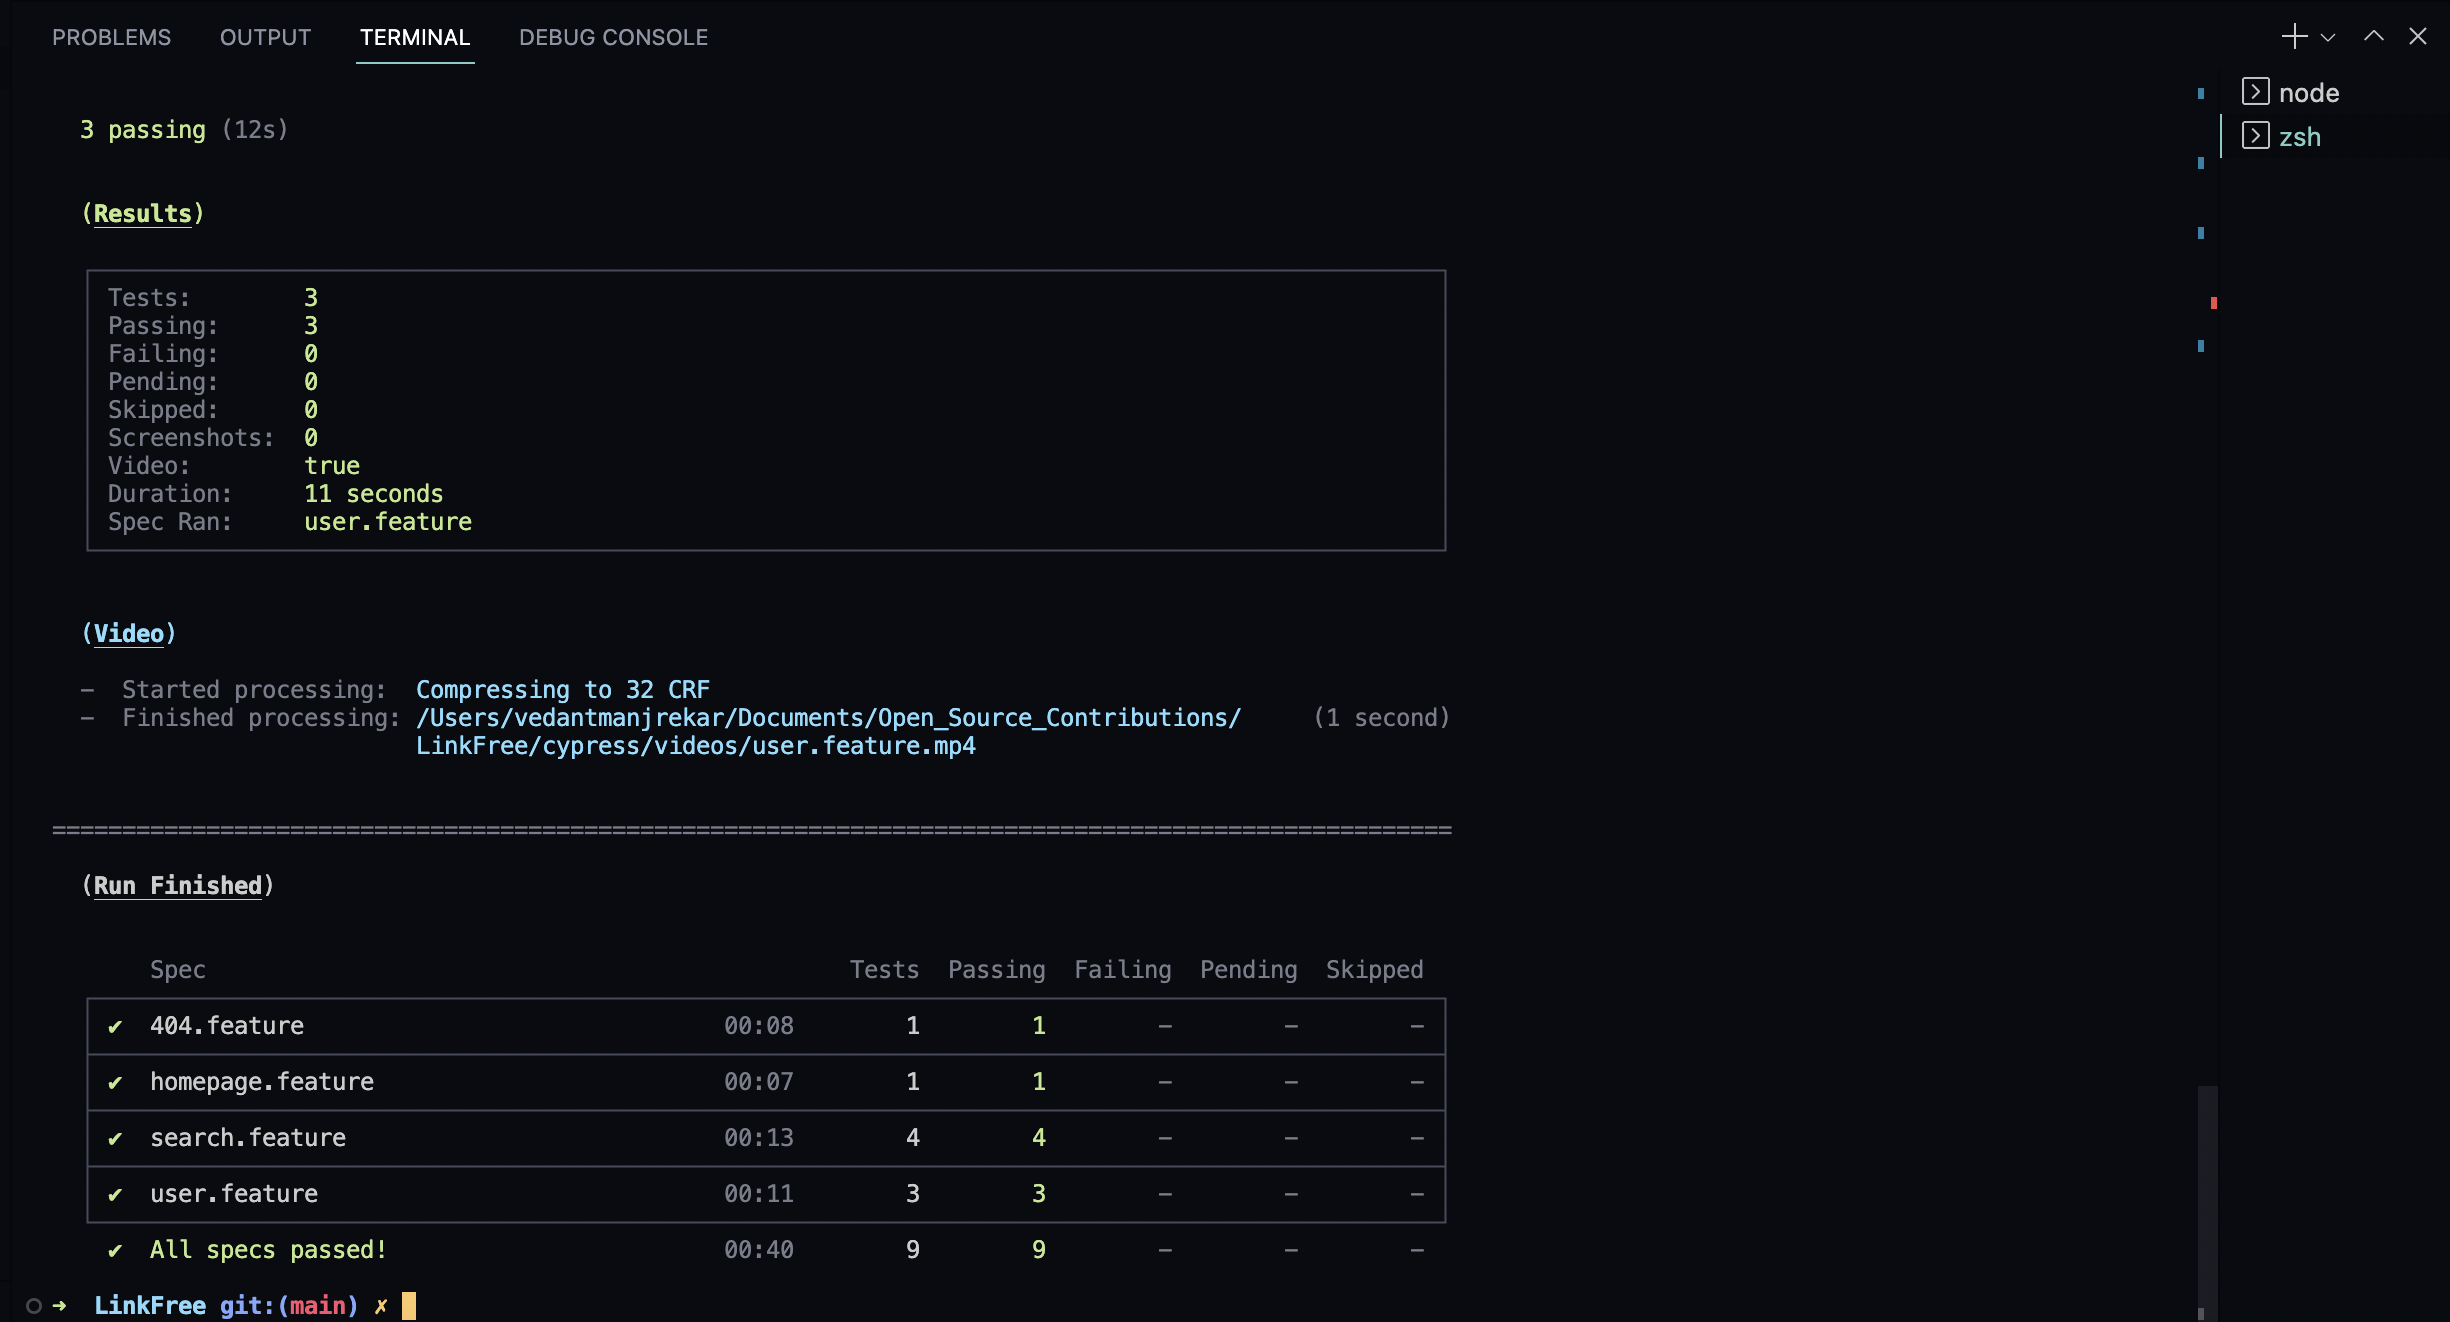Viewport: 2450px width, 1322px height.
Task: Select the zsh terminal in the list
Action: pyautogui.click(x=2300, y=136)
